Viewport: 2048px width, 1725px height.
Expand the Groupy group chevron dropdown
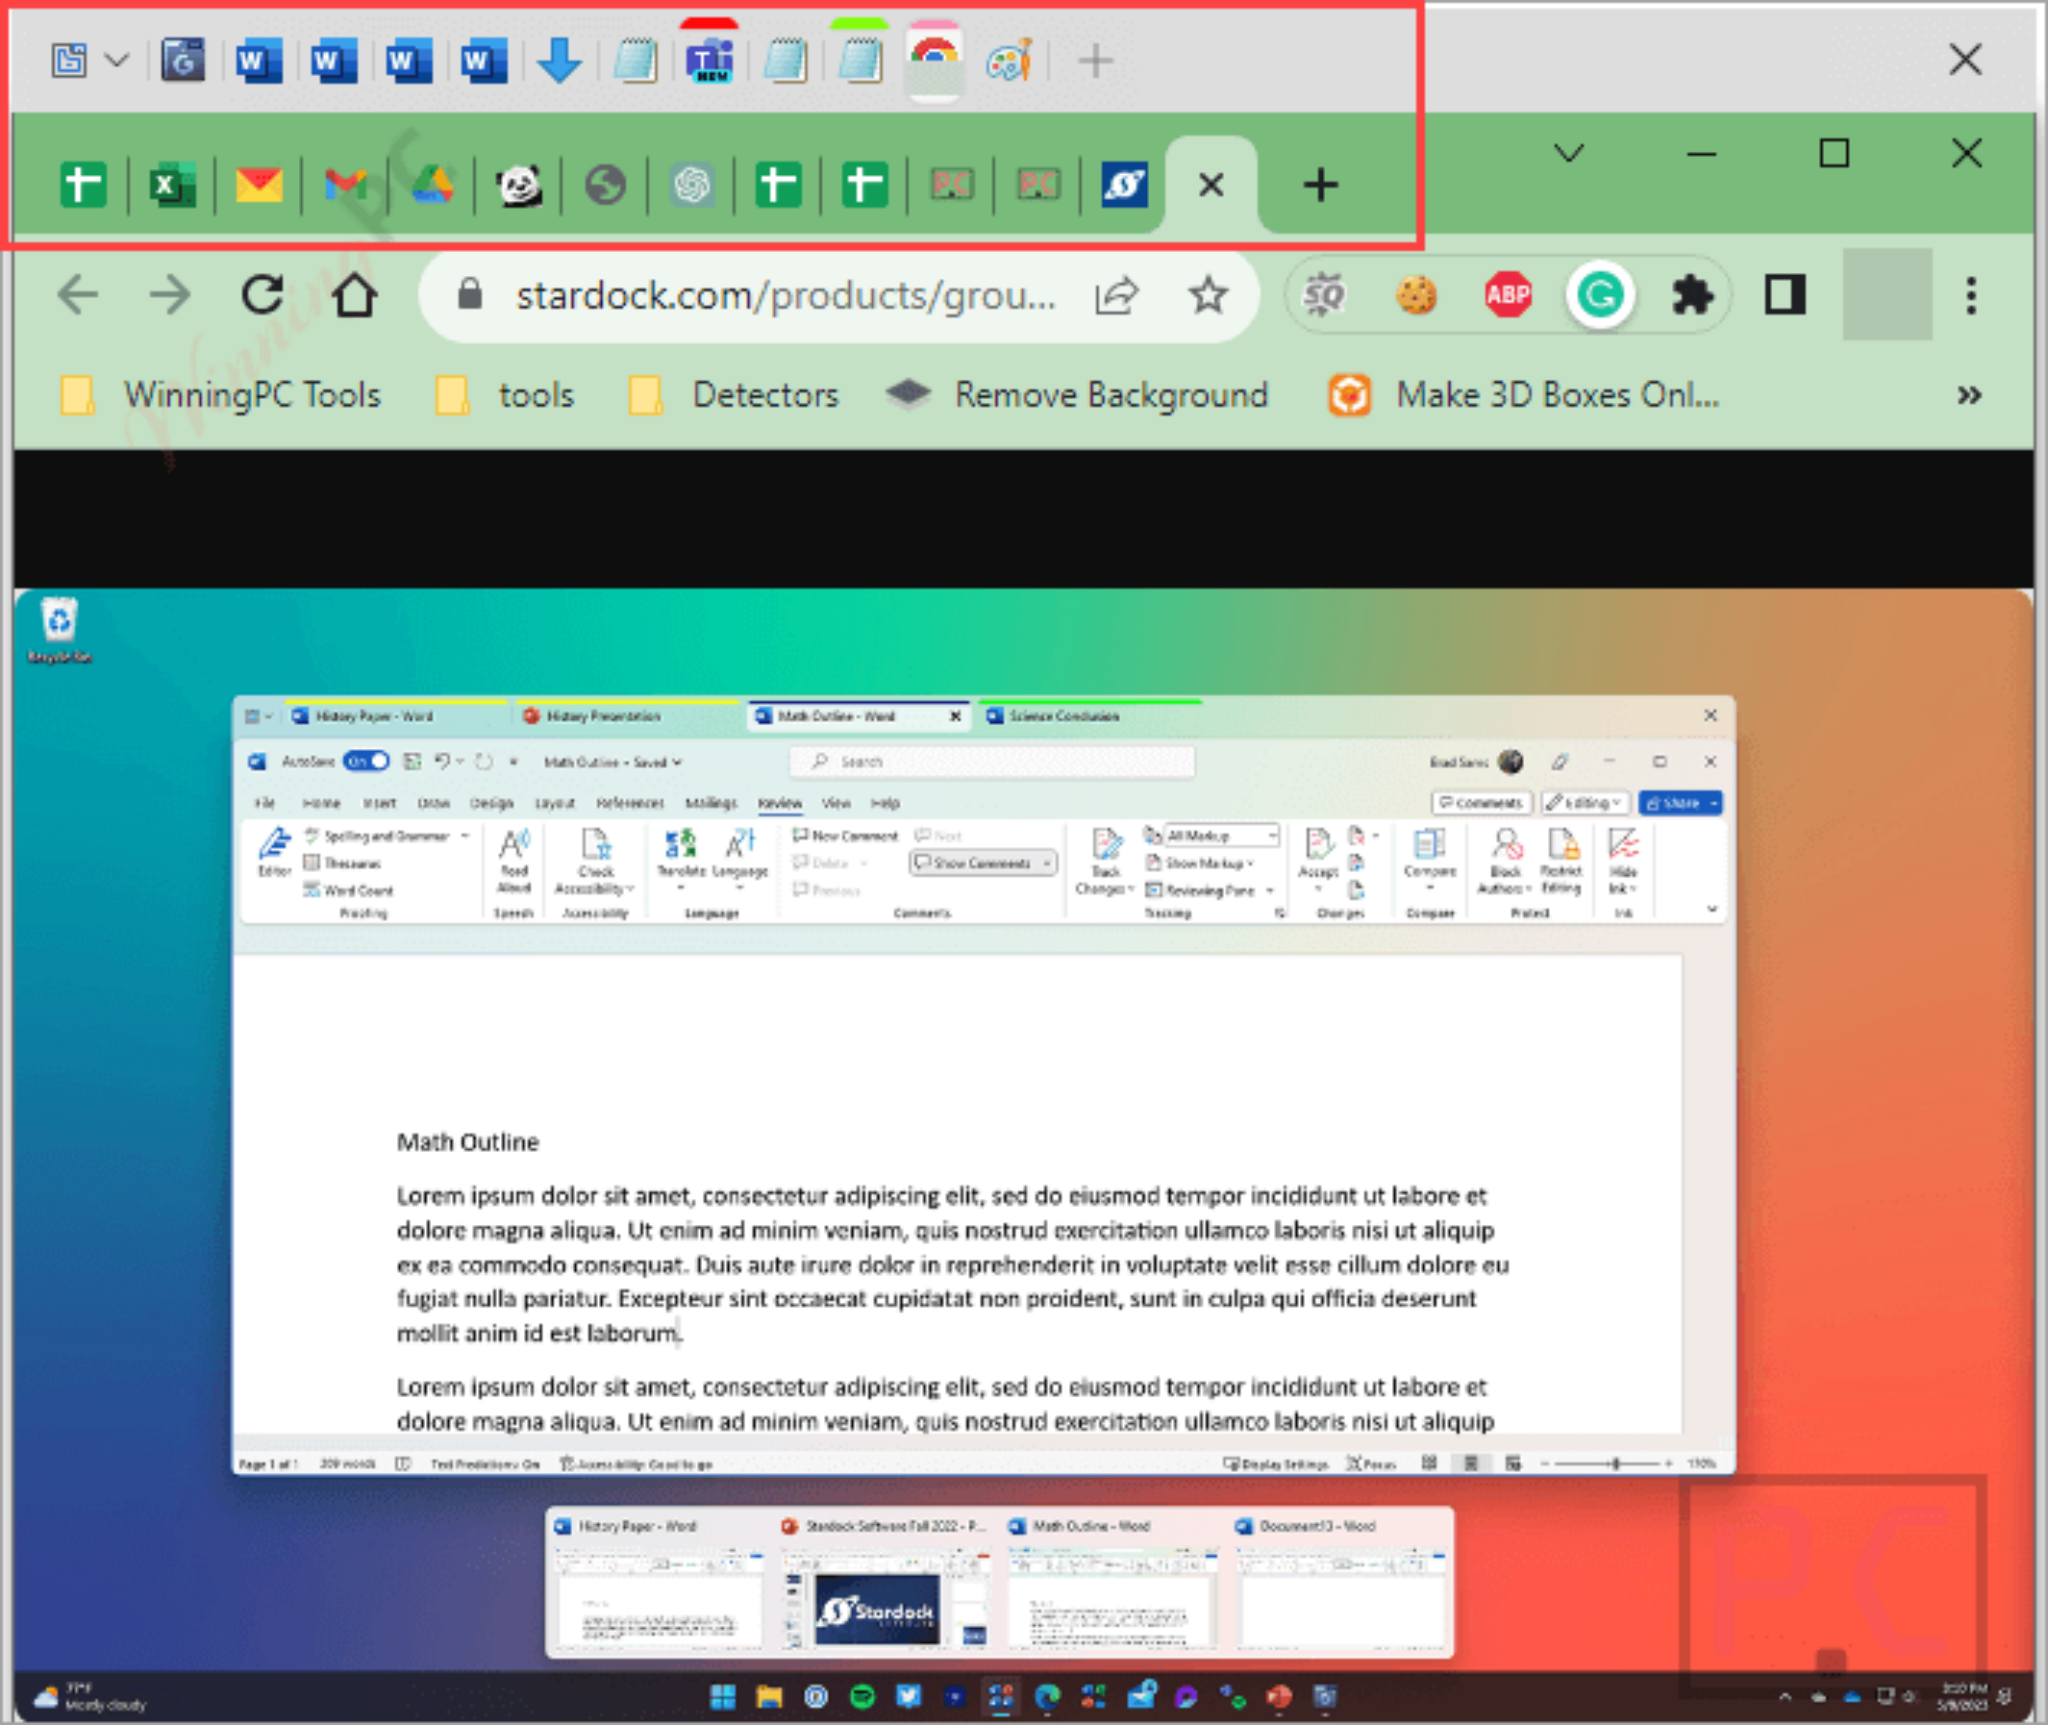117,61
